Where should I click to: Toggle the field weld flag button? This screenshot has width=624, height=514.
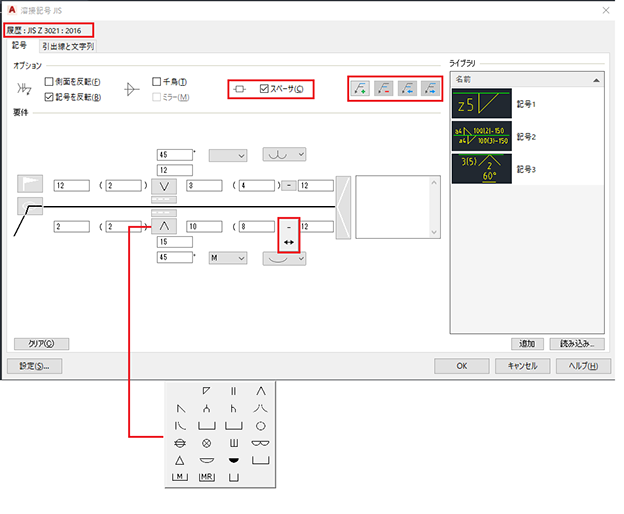click(x=30, y=184)
